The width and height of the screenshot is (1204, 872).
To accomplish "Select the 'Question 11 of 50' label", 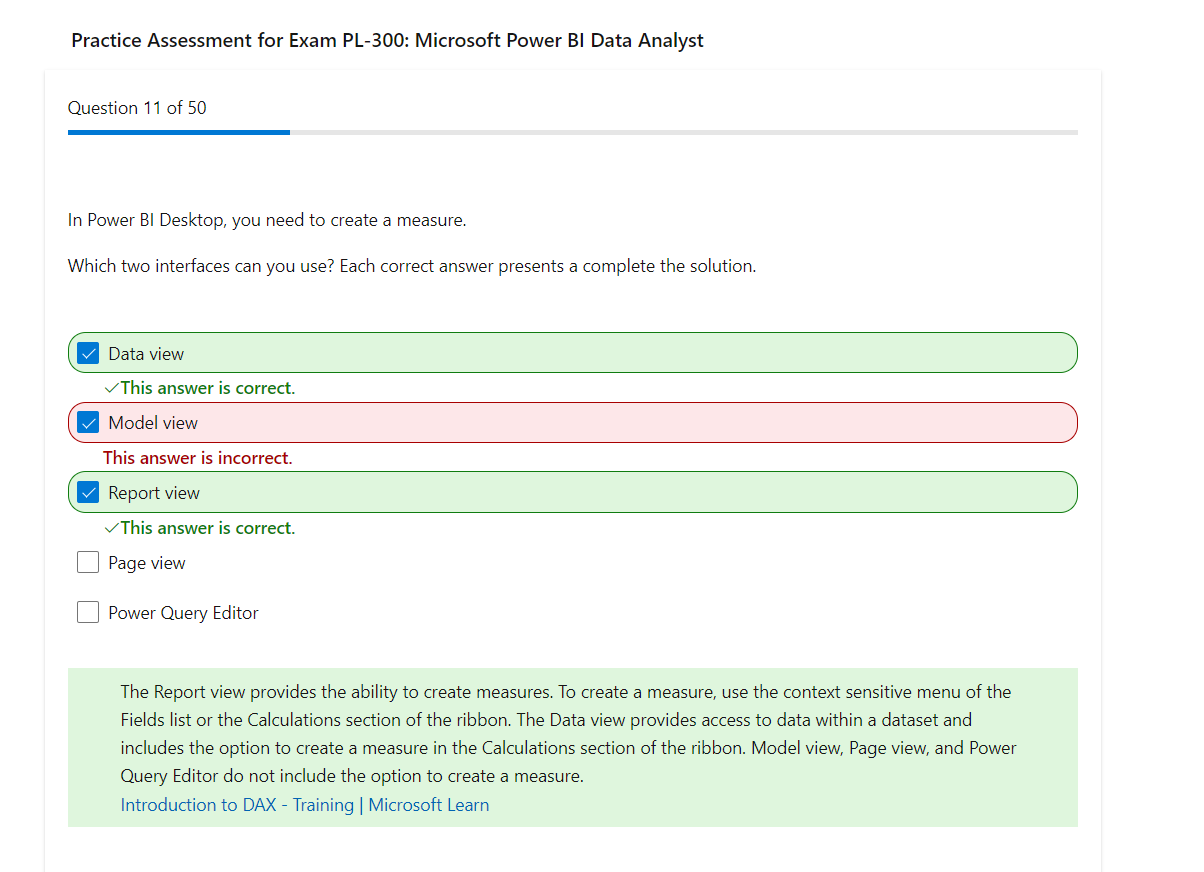I will point(137,108).
